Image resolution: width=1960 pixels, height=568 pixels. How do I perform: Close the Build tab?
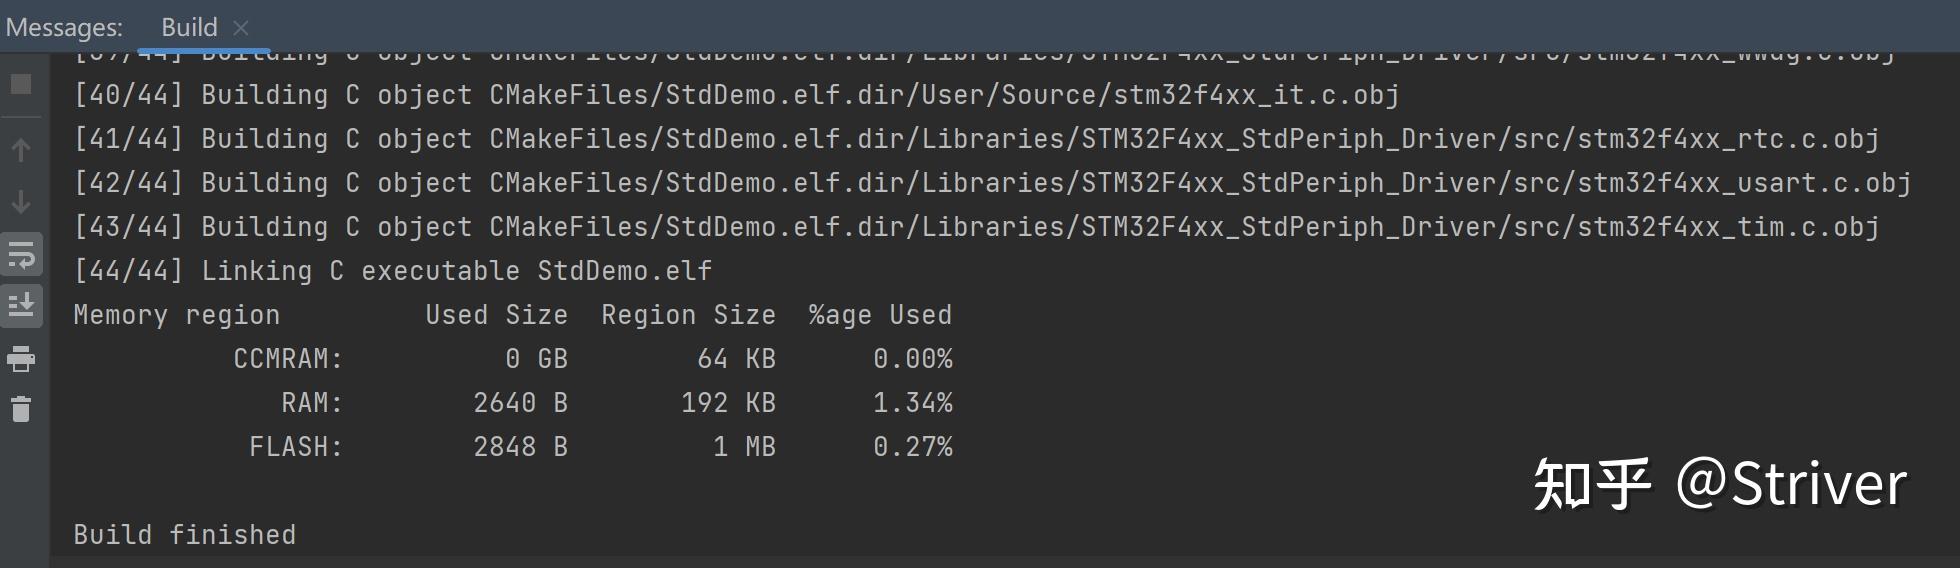click(240, 28)
